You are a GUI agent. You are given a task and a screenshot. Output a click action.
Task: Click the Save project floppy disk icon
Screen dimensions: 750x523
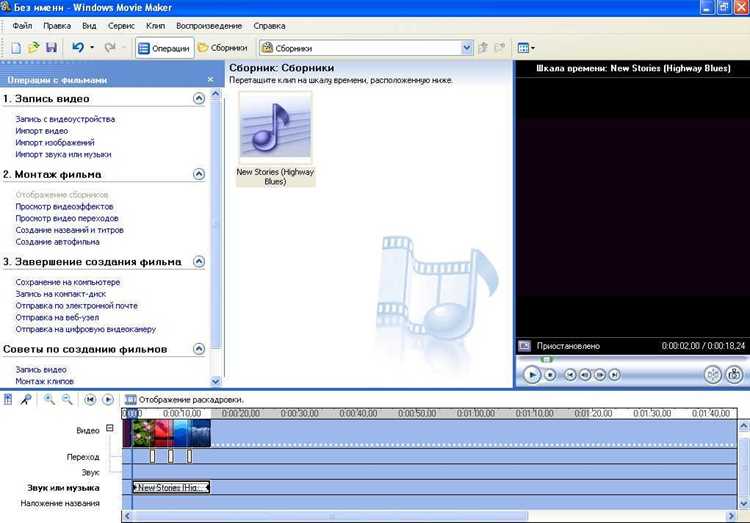(51, 47)
